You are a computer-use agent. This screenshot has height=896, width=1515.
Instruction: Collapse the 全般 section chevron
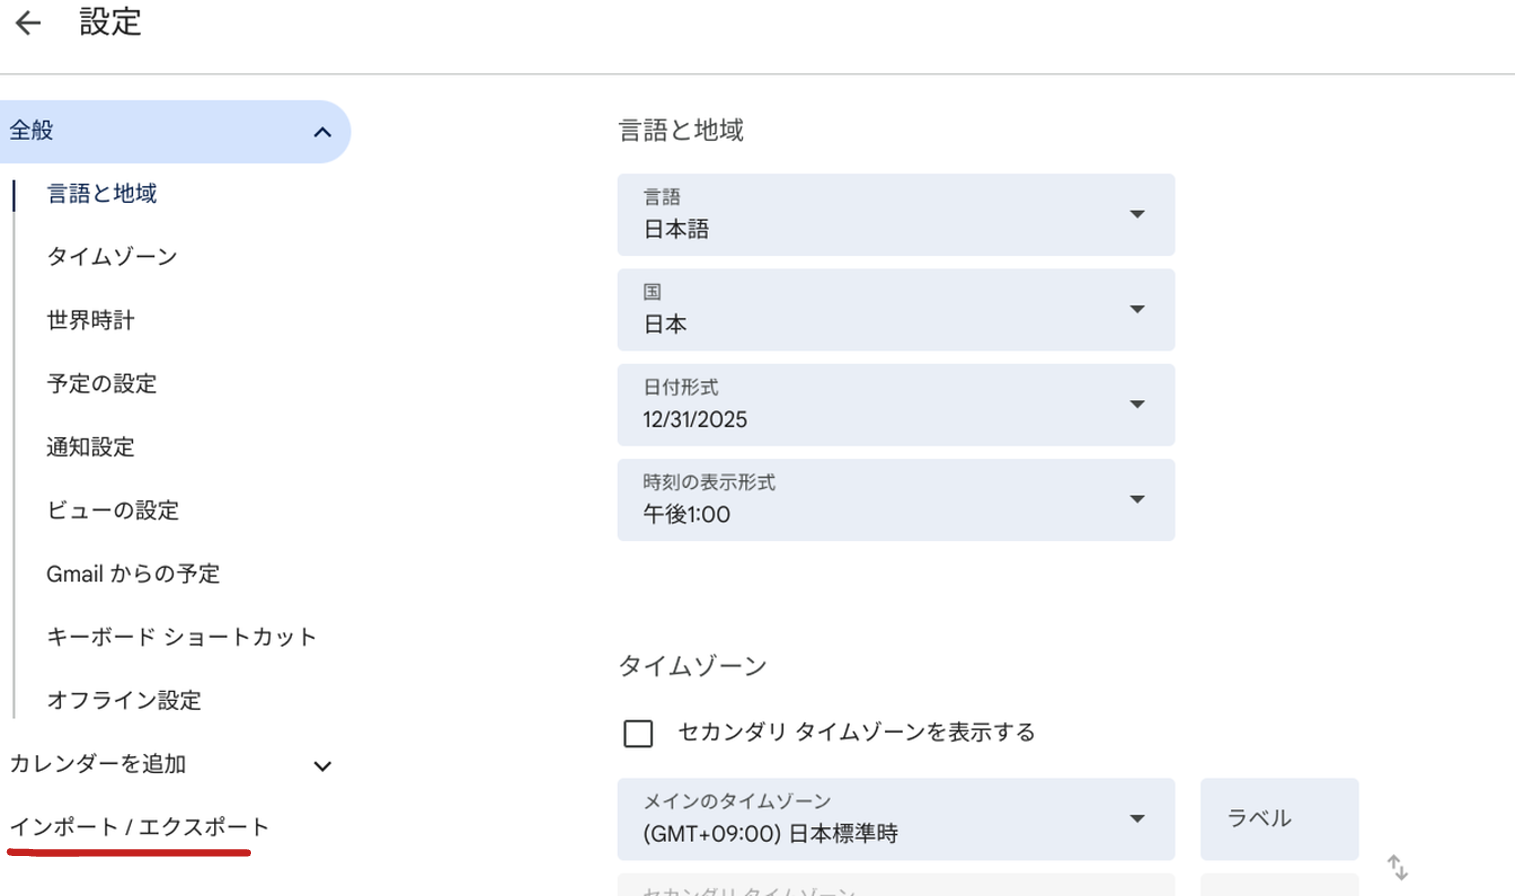click(322, 132)
